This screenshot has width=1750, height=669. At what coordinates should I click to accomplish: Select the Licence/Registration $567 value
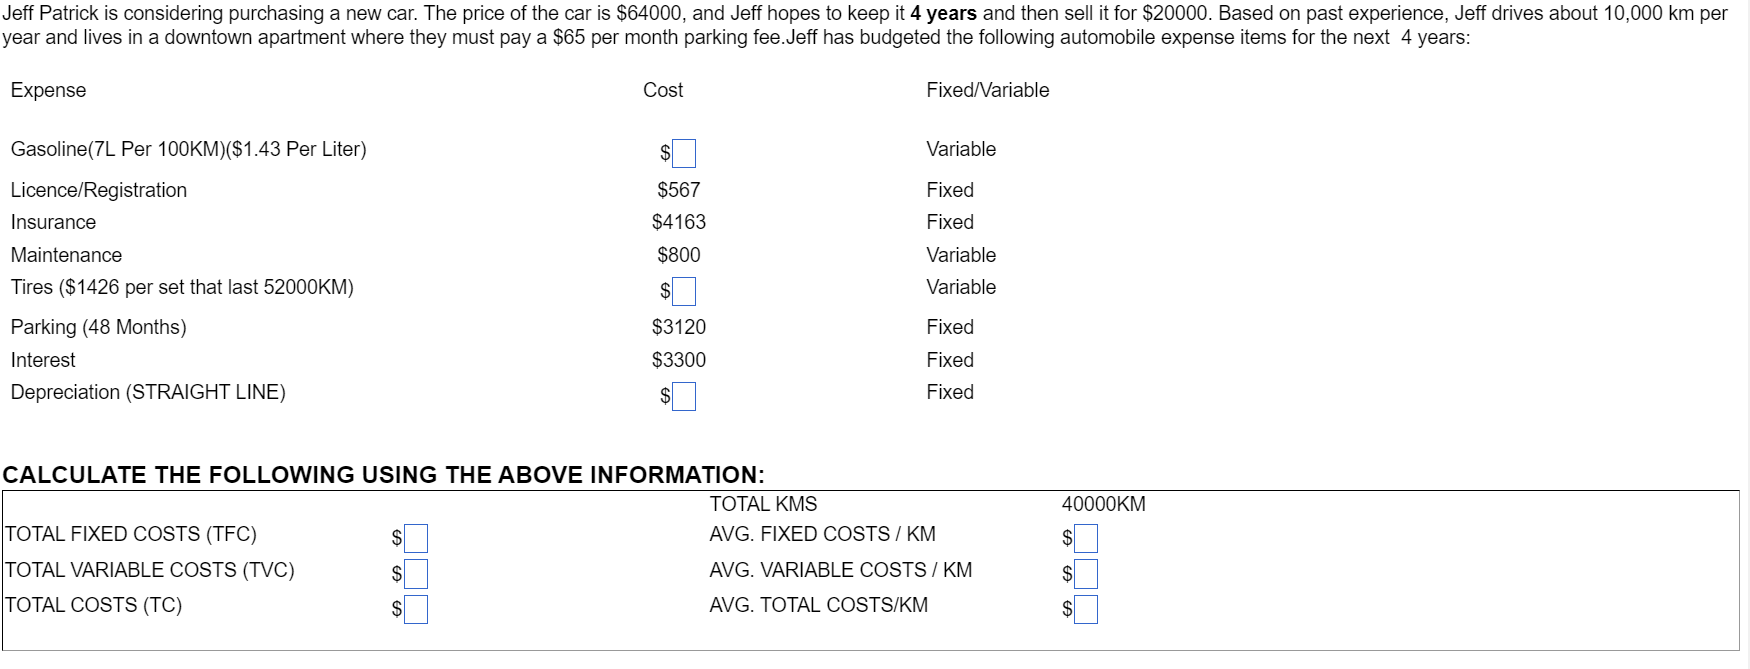[678, 189]
